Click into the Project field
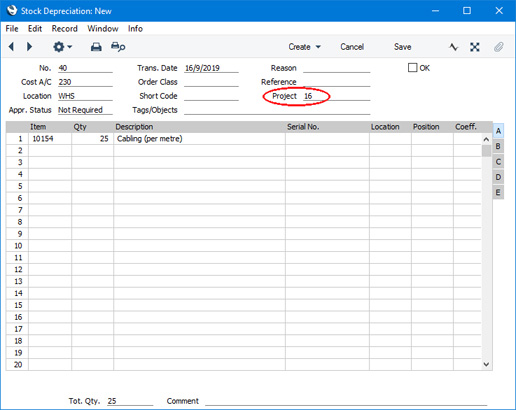 click(336, 96)
